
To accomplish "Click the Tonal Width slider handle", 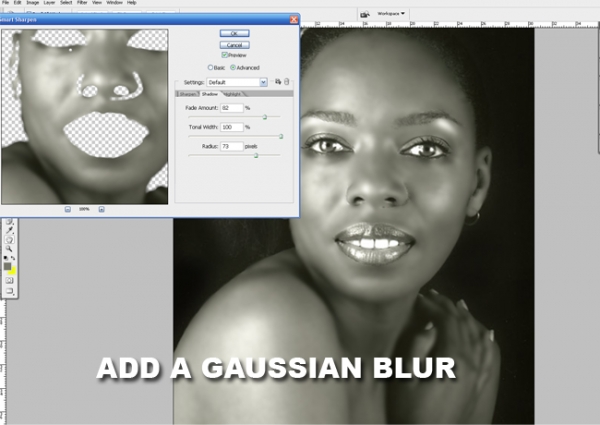I will point(281,136).
